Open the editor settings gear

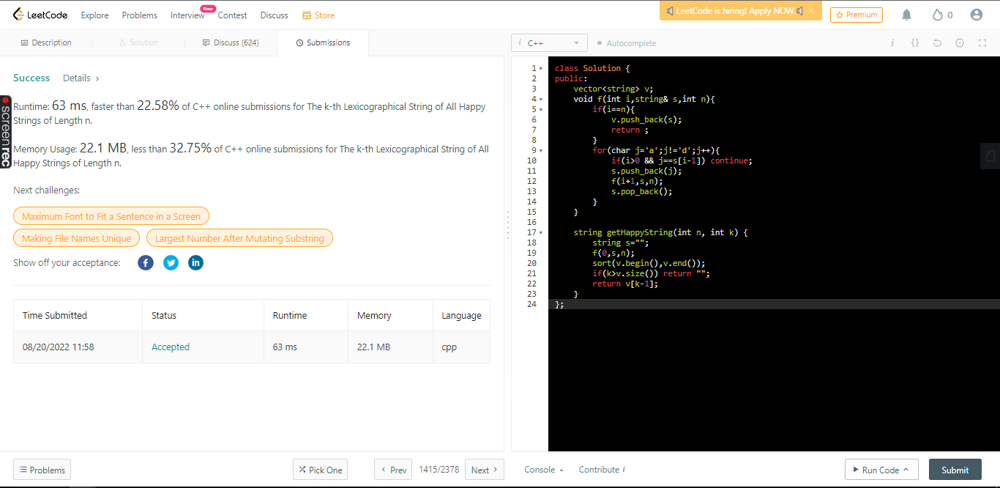(959, 43)
